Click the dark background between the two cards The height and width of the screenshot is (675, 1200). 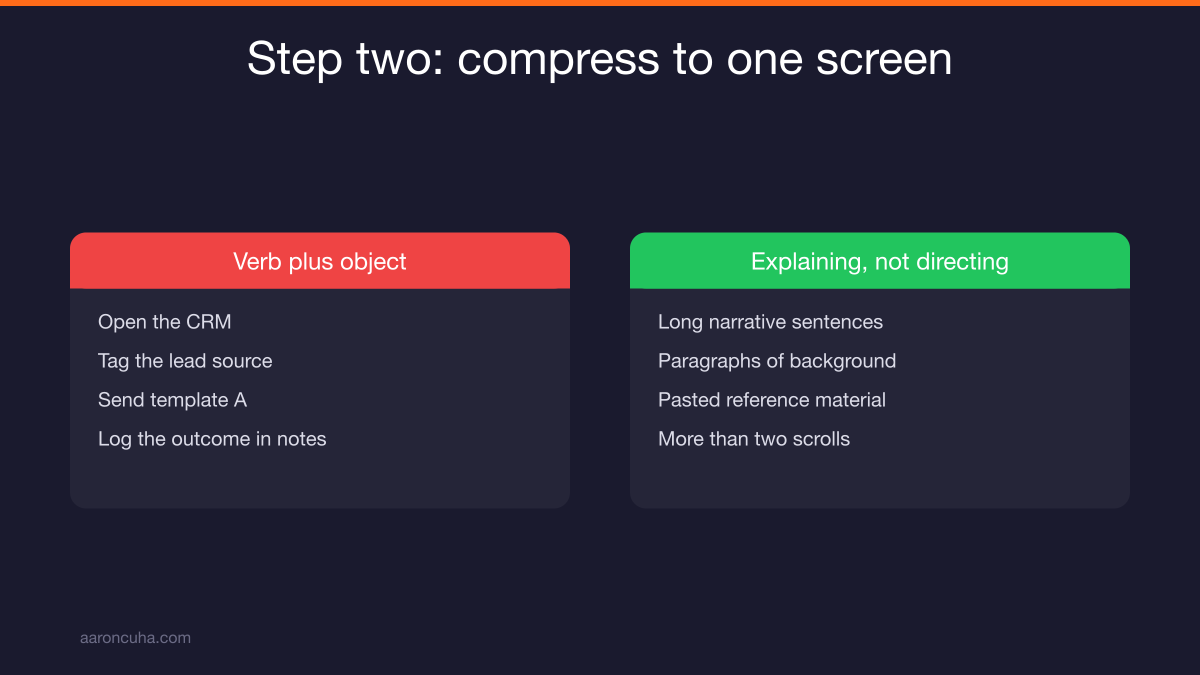pos(600,370)
